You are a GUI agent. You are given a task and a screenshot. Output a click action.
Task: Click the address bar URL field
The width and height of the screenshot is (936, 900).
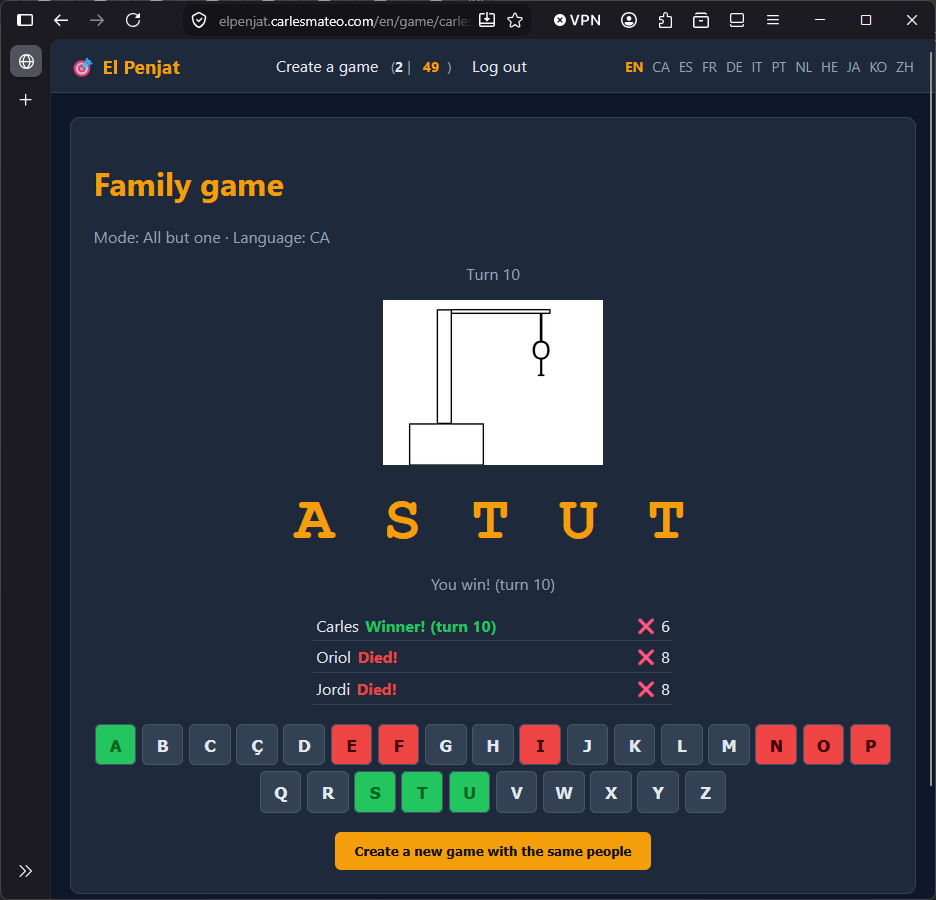pyautogui.click(x=344, y=21)
